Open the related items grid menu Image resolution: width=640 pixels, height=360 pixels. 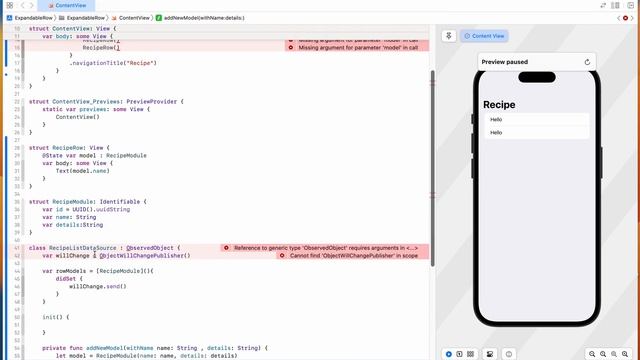point(10,5)
